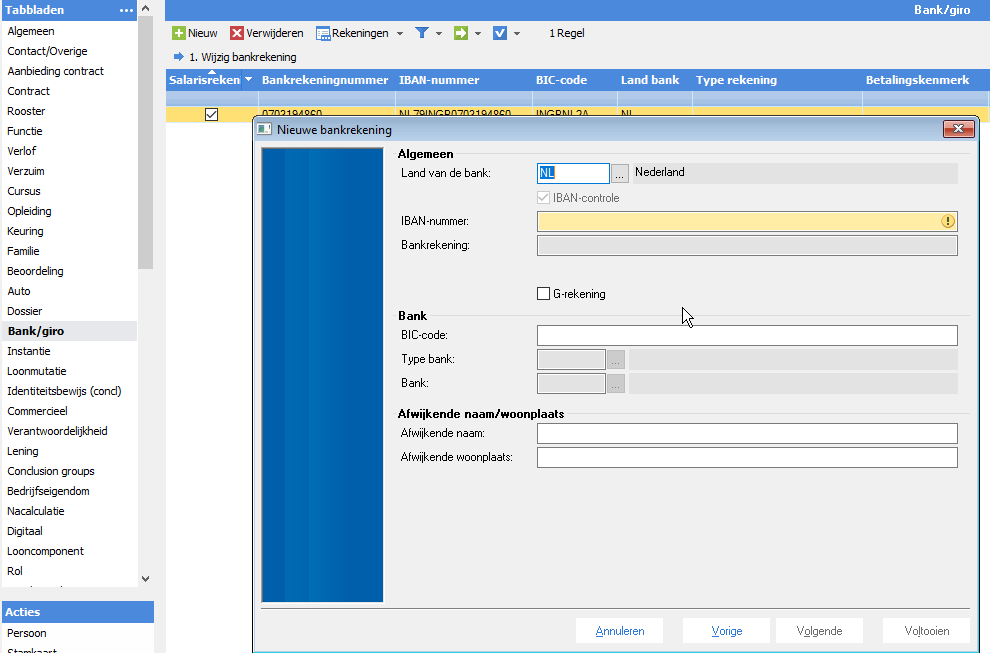This screenshot has height=653, width=990.
Task: Open the Bank/giro tab
Action: (x=36, y=331)
